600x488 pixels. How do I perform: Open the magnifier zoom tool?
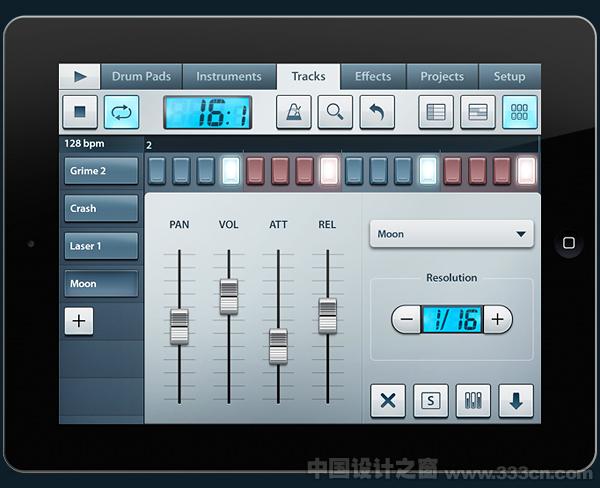coord(335,112)
